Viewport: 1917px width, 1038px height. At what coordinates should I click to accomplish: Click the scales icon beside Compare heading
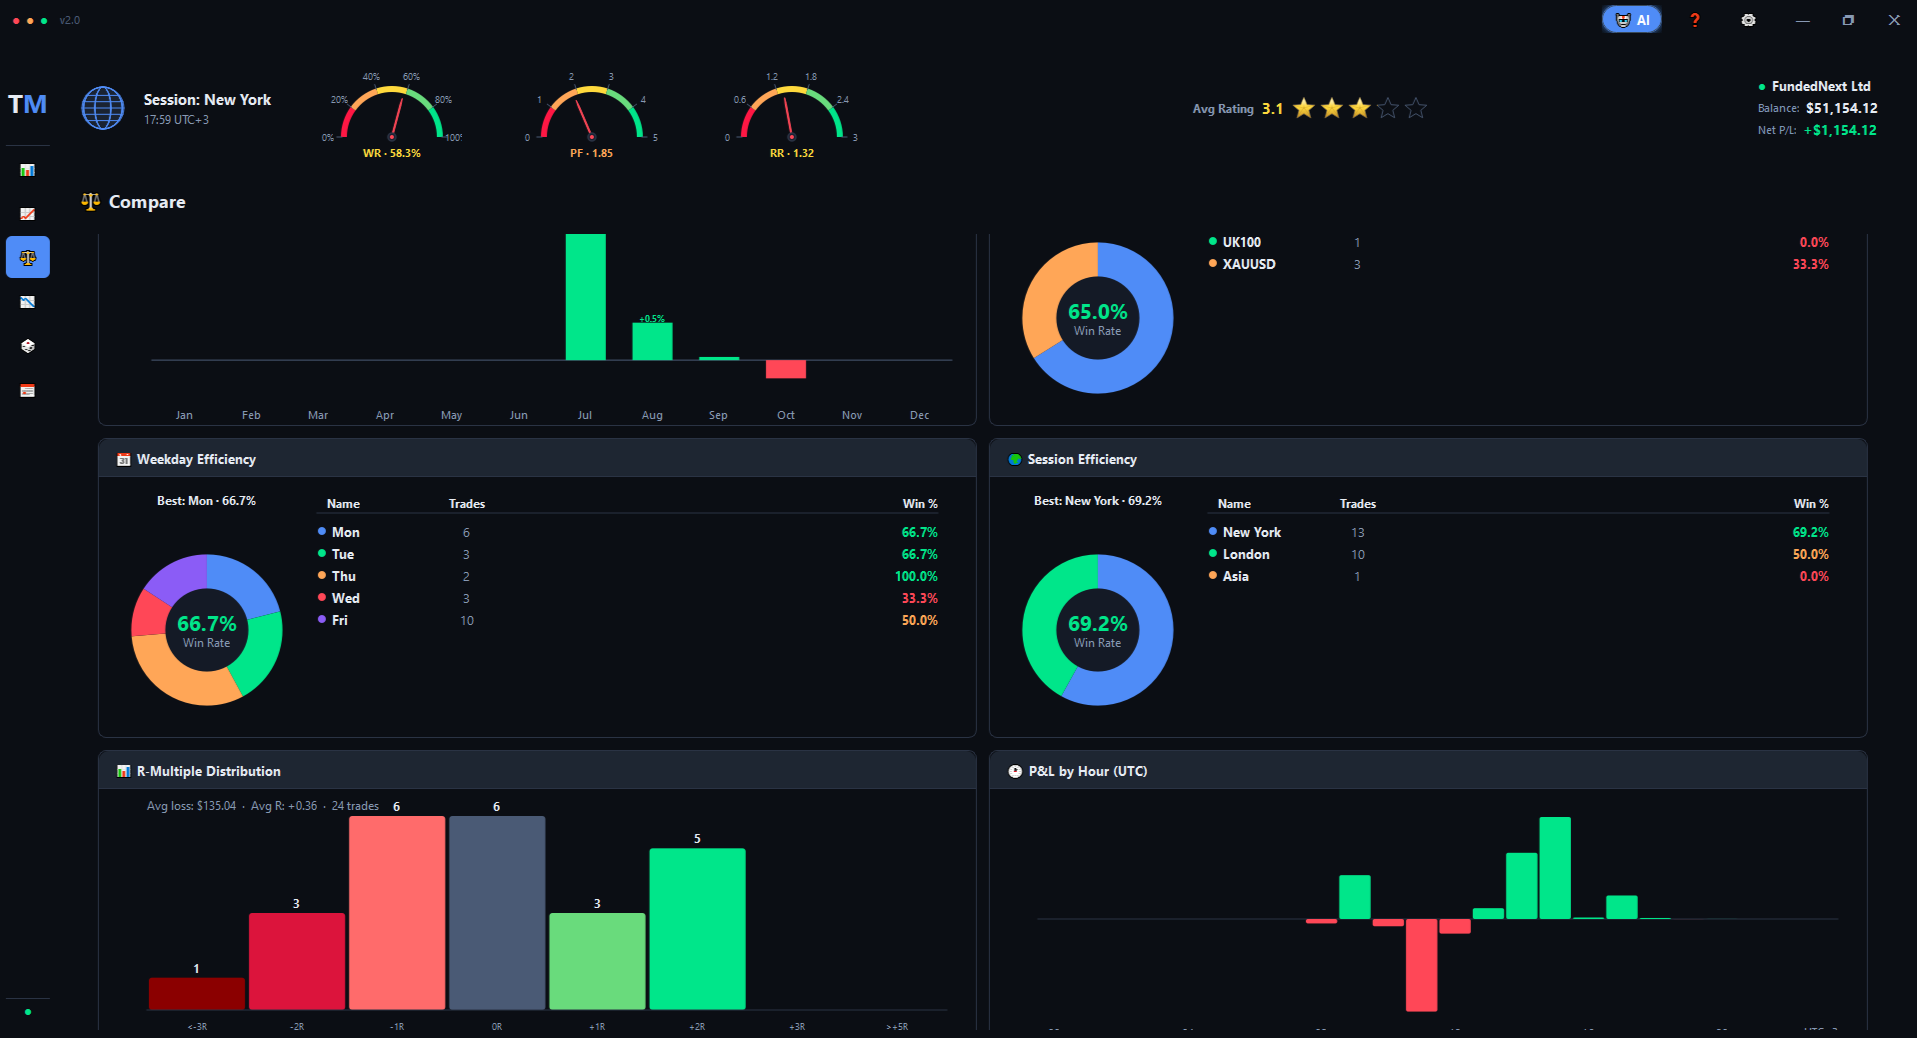click(91, 202)
